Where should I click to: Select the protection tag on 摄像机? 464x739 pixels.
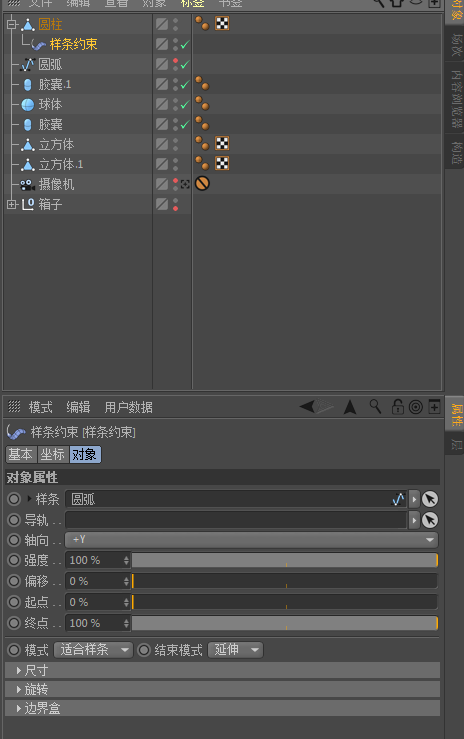point(203,183)
